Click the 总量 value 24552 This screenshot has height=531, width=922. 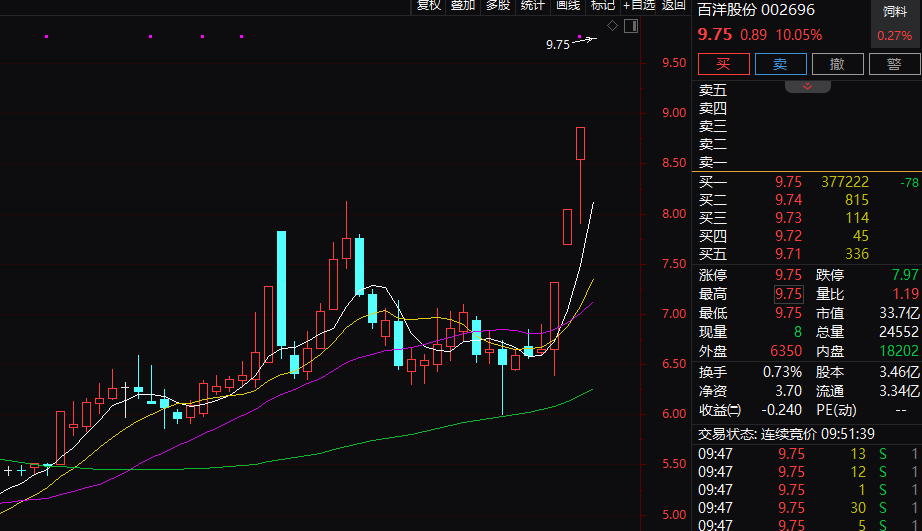click(x=898, y=332)
